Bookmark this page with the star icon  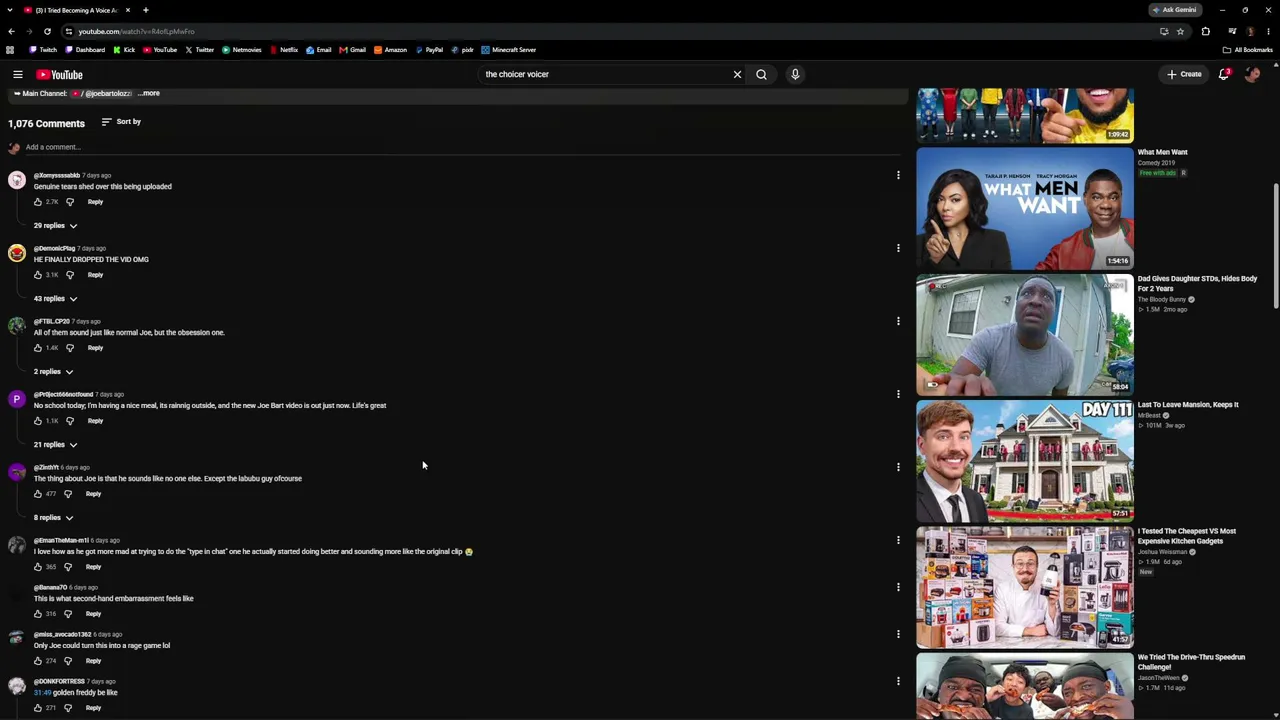point(1180,31)
